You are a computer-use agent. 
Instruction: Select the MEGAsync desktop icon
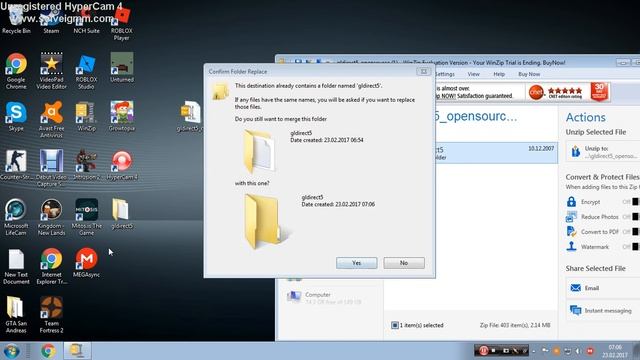pyautogui.click(x=86, y=263)
